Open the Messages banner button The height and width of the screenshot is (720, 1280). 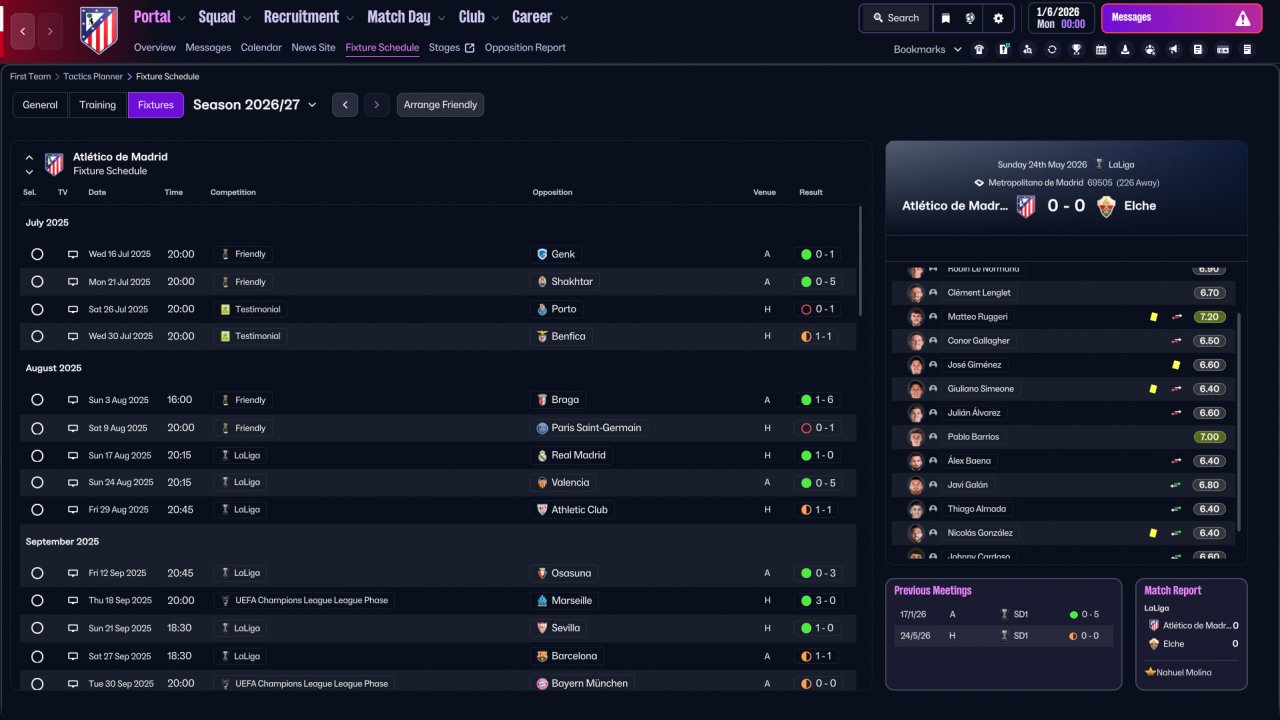point(1181,18)
